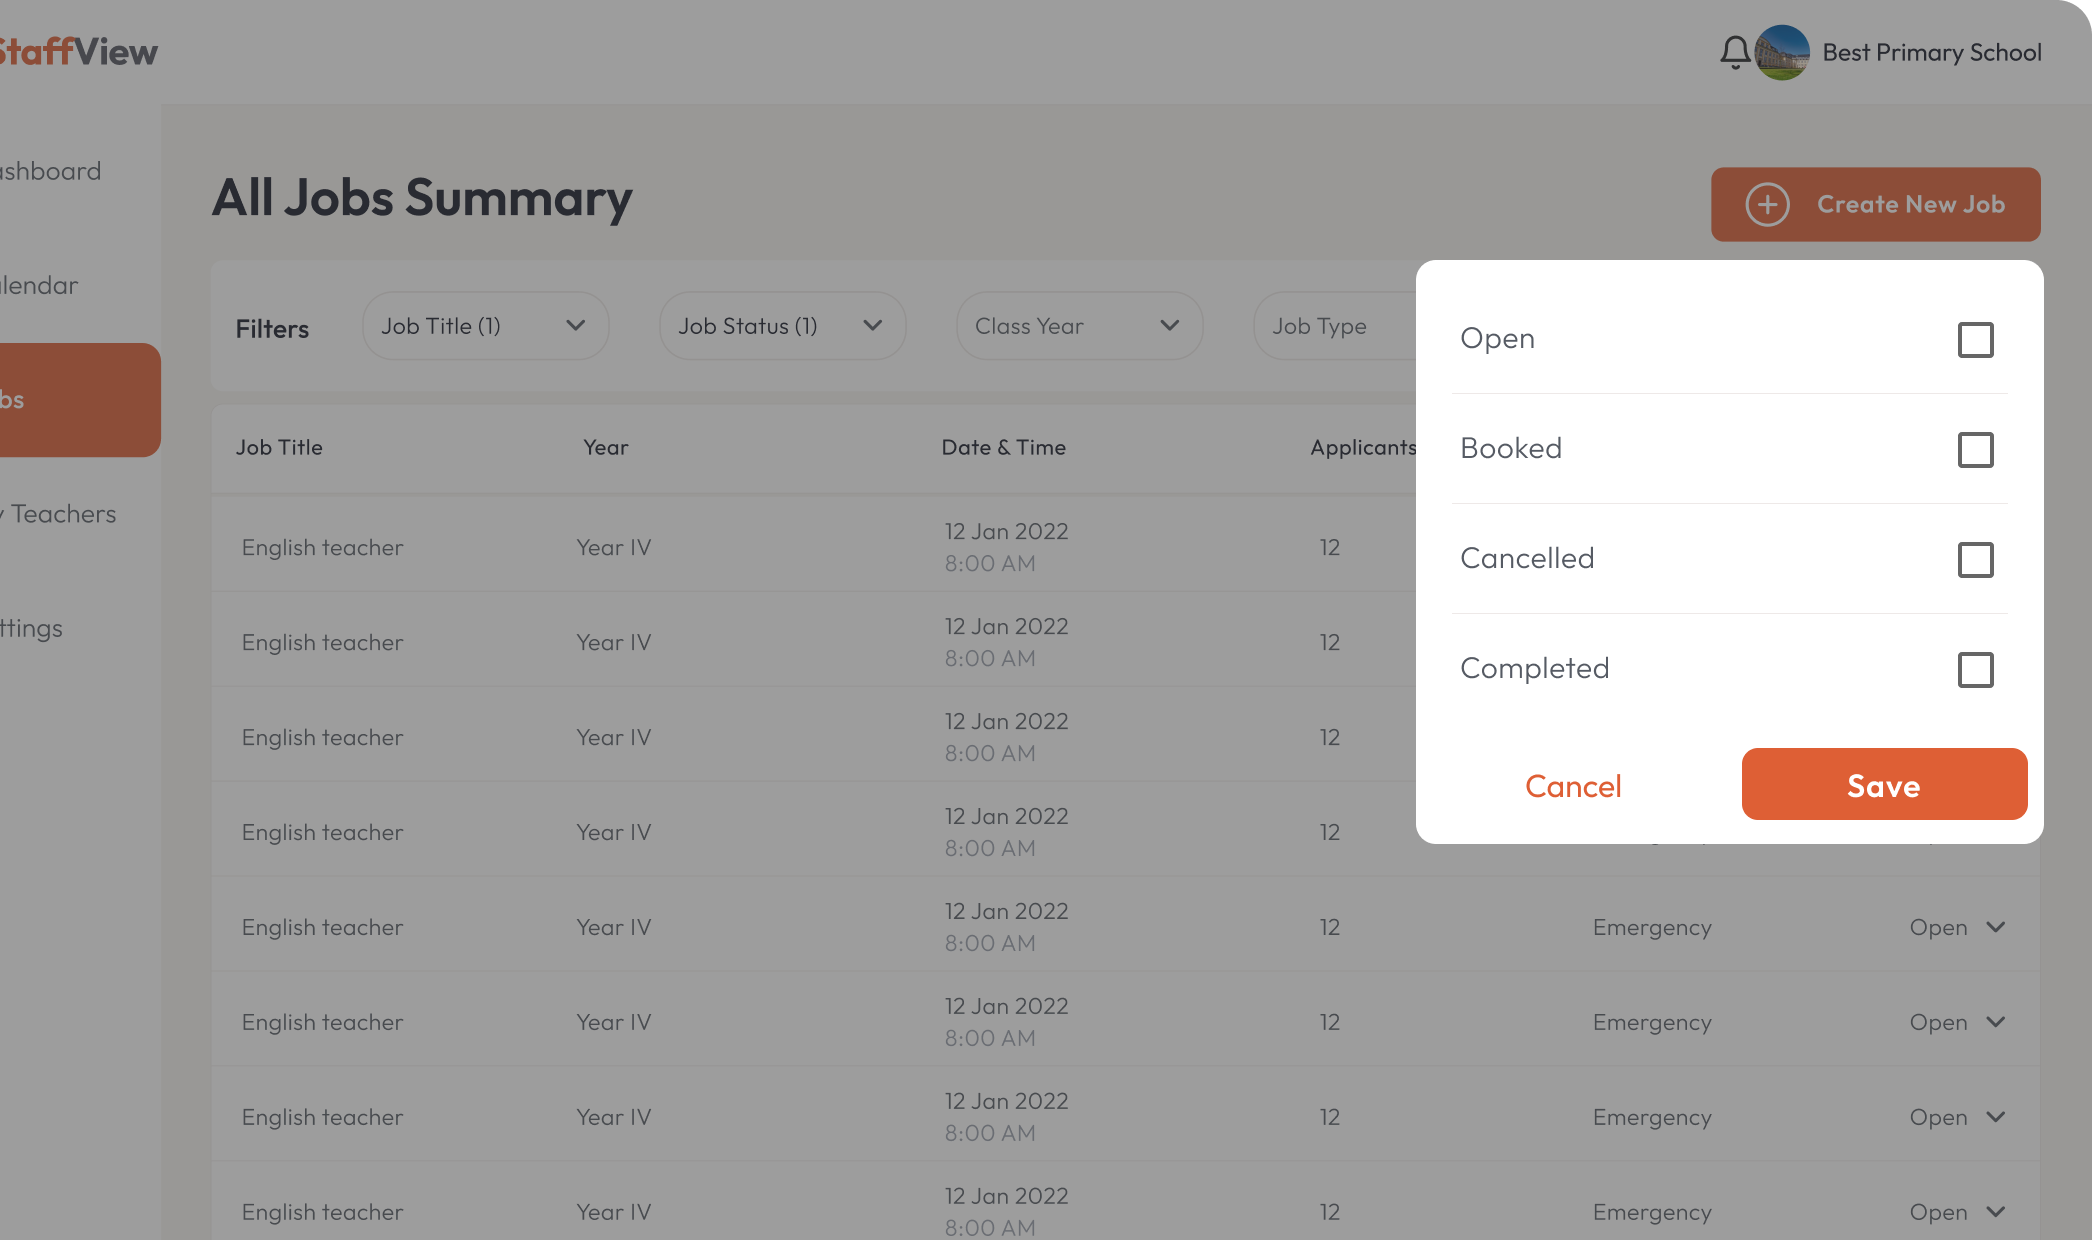Open Calendar from the sidebar
Screen dimensions: 2092x1240
[40, 286]
